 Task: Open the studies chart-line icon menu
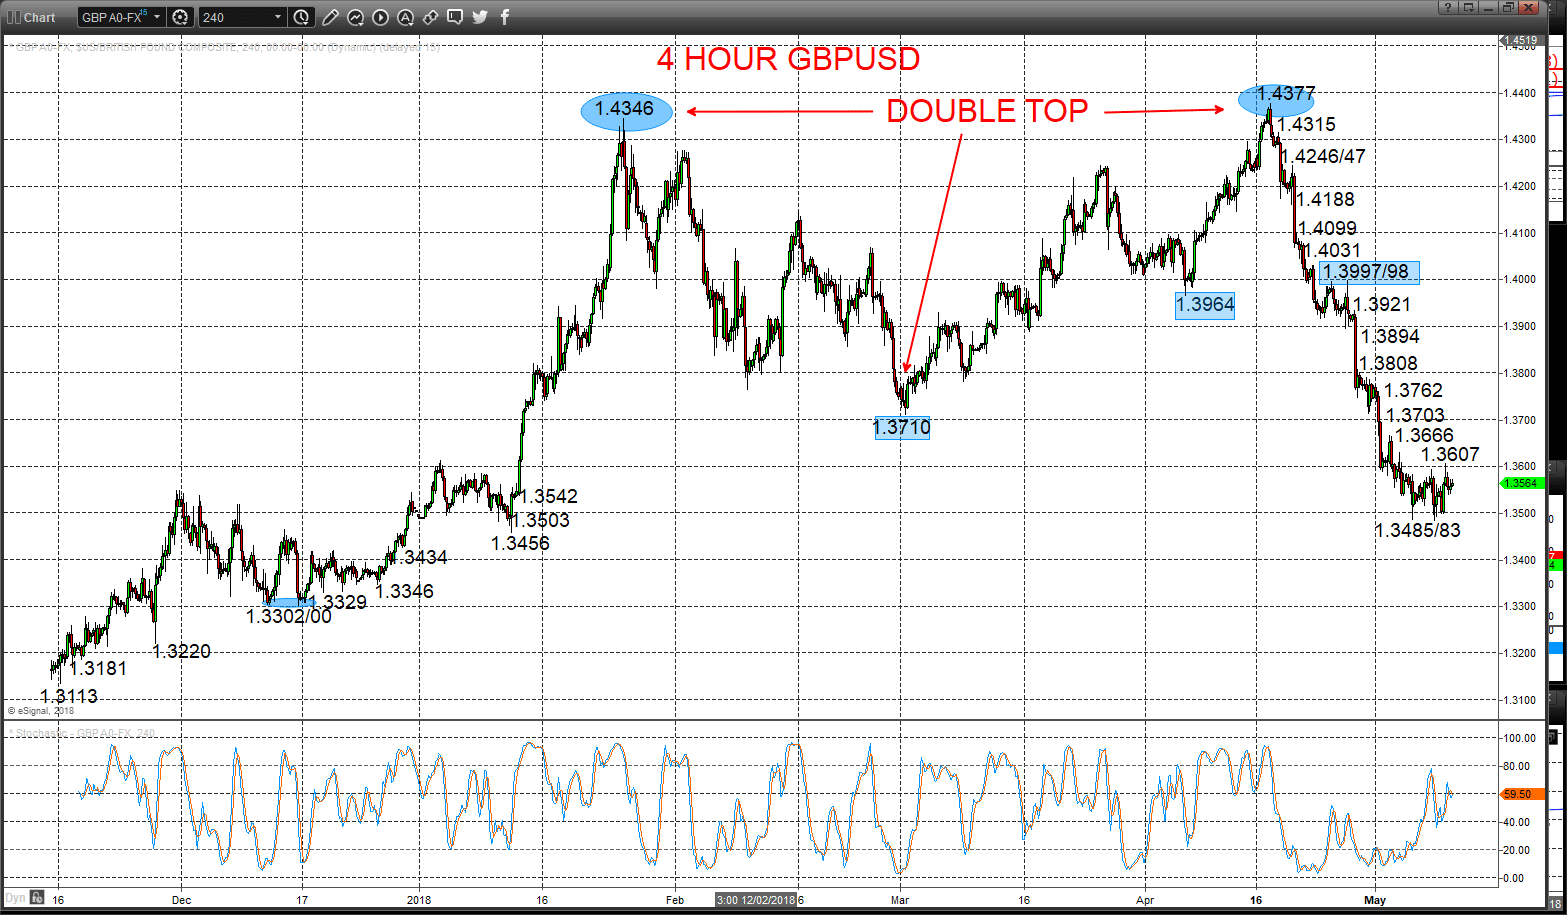click(x=356, y=17)
